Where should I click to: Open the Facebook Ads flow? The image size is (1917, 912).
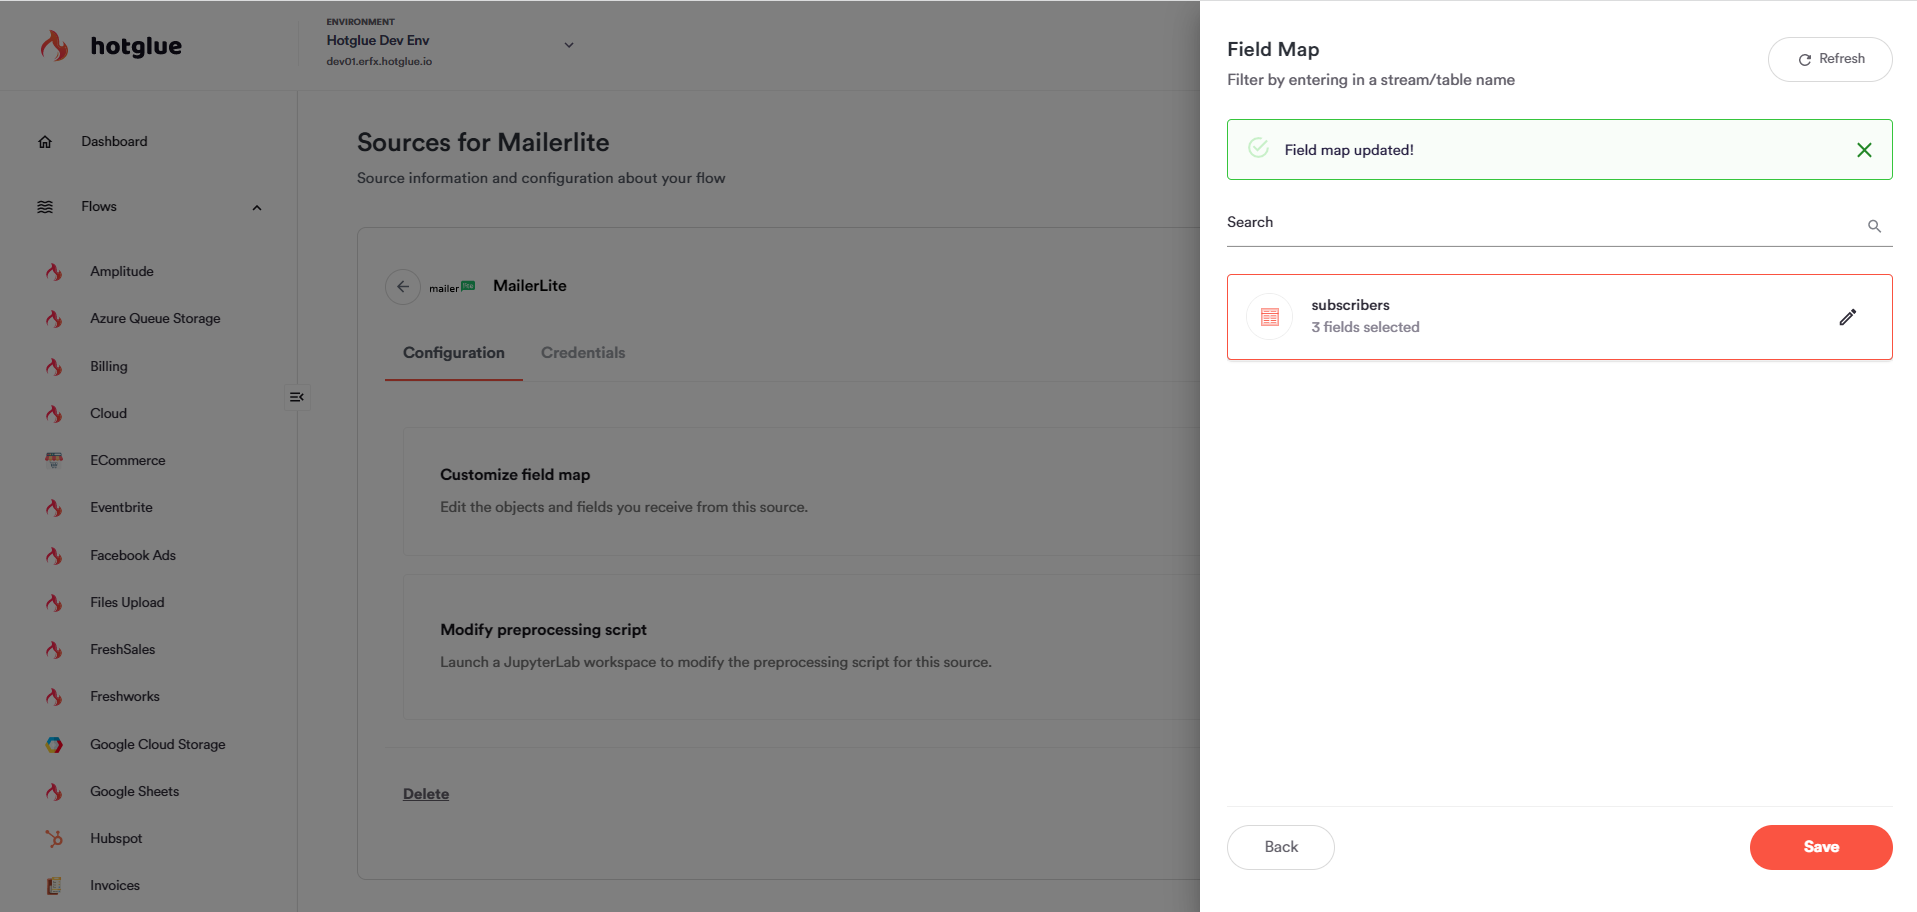[x=133, y=556]
